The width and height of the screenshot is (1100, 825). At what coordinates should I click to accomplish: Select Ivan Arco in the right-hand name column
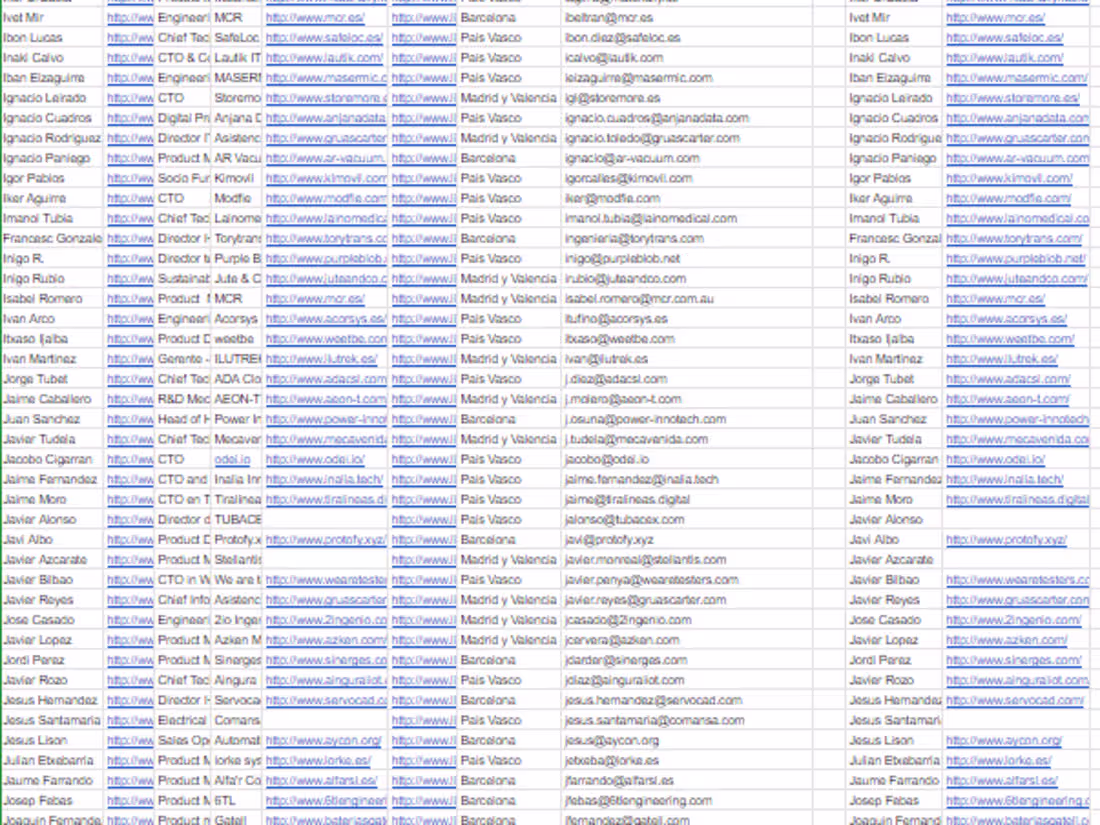(875, 319)
